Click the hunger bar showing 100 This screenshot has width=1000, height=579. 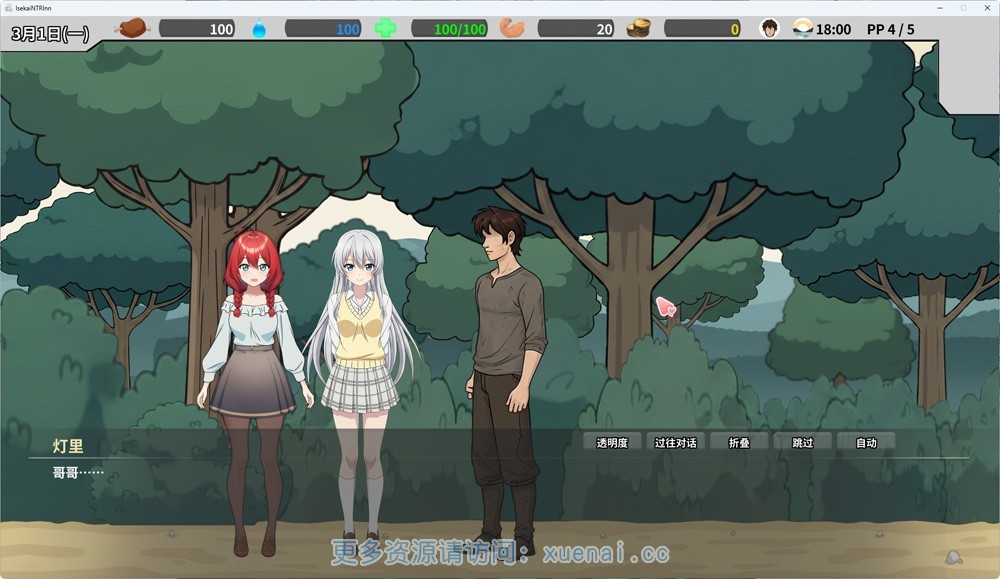(x=197, y=29)
